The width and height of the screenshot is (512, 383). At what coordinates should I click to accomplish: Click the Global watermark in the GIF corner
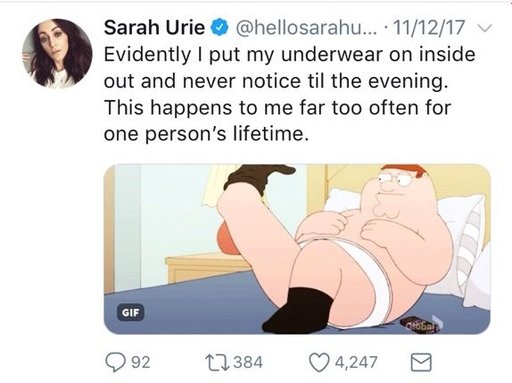pyautogui.click(x=423, y=325)
